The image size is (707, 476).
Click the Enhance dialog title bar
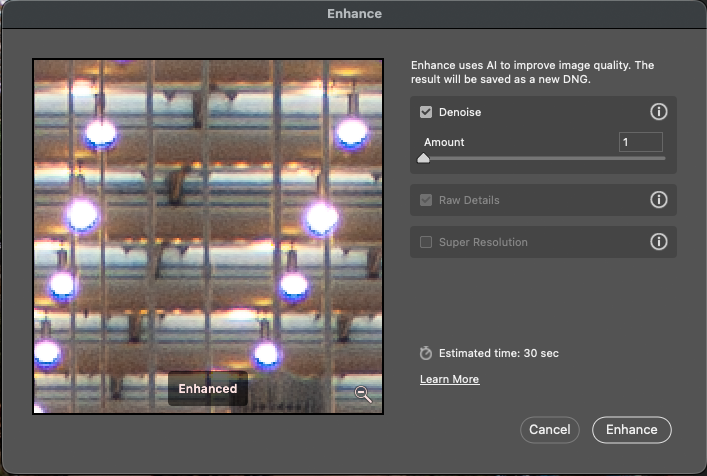353,14
